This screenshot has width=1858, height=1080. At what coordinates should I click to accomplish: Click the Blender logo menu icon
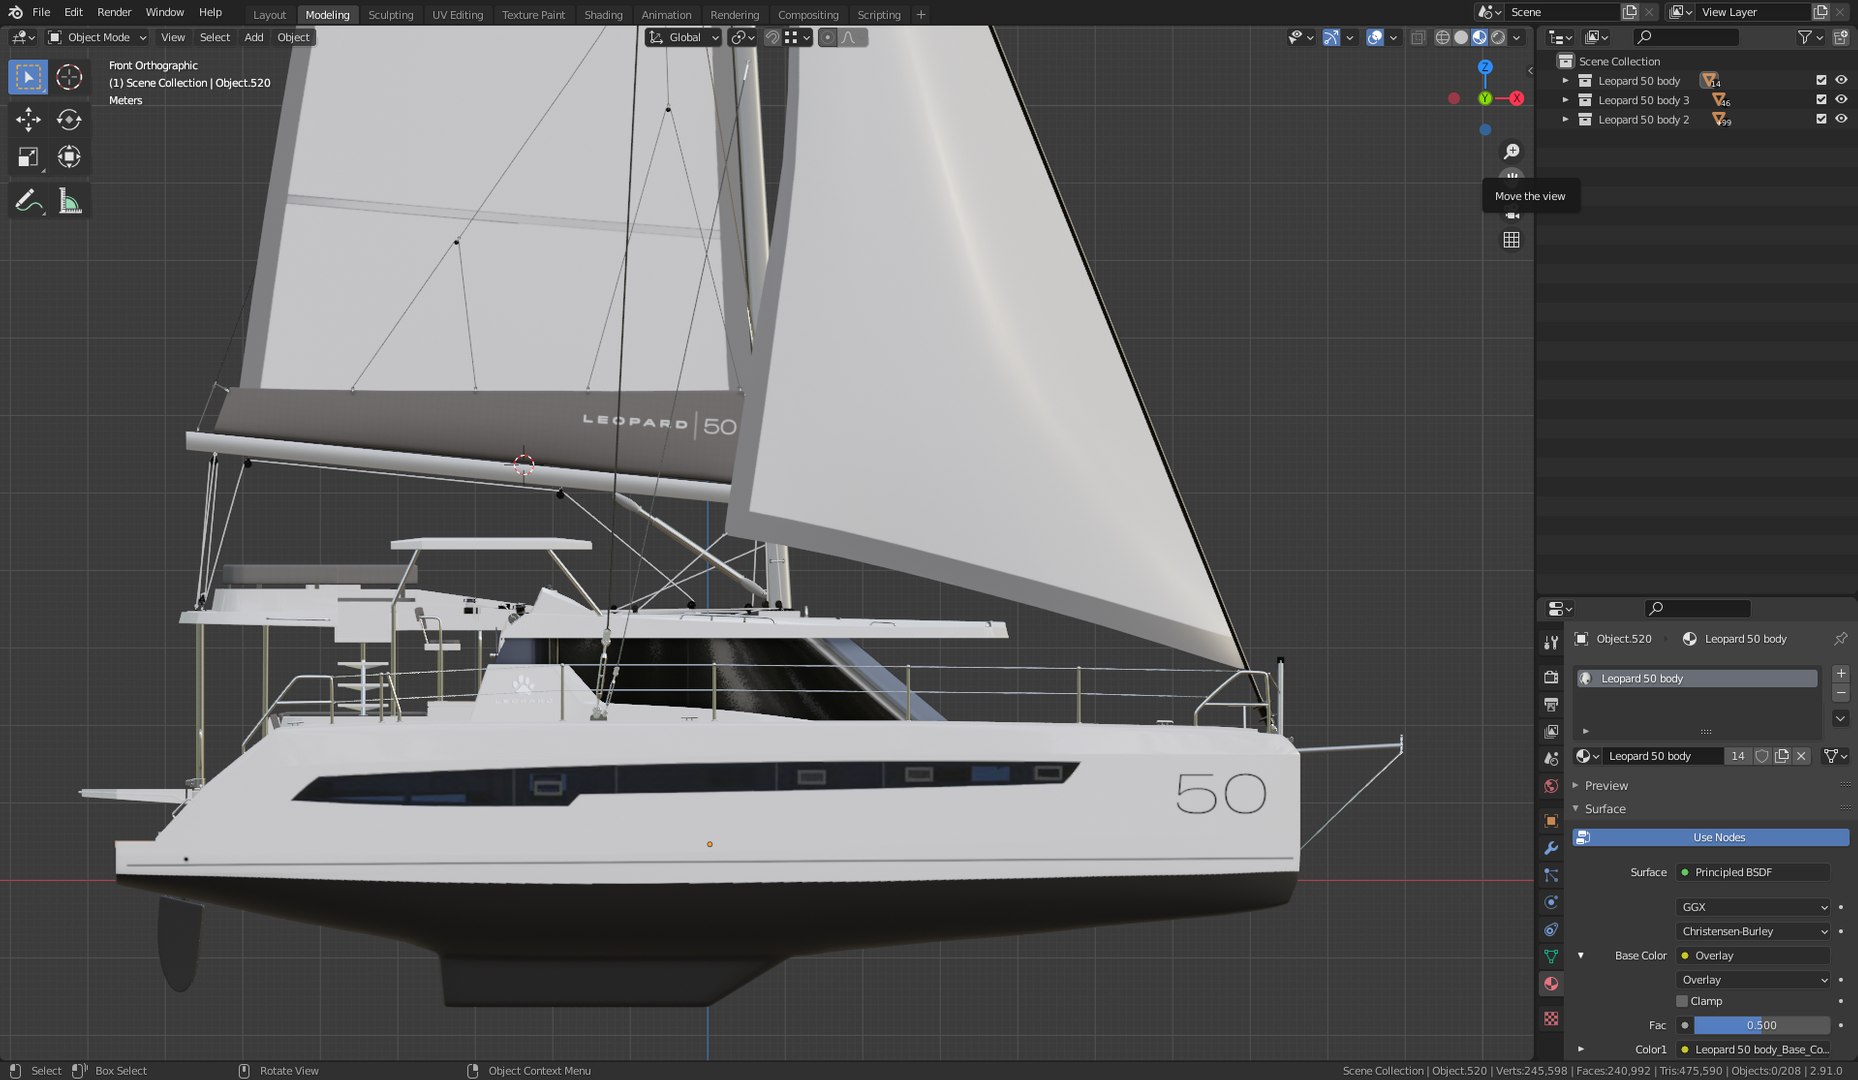tap(15, 12)
